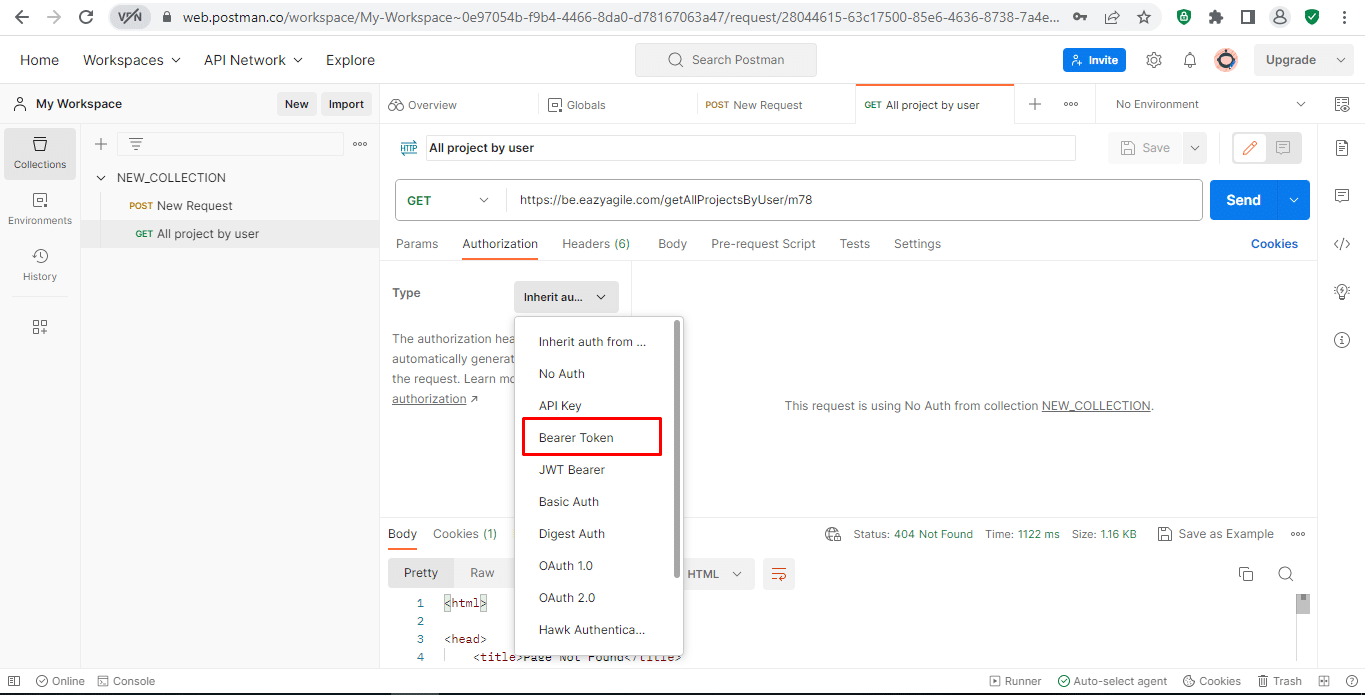Click the notifications bell icon
The height and width of the screenshot is (695, 1365).
(x=1190, y=60)
